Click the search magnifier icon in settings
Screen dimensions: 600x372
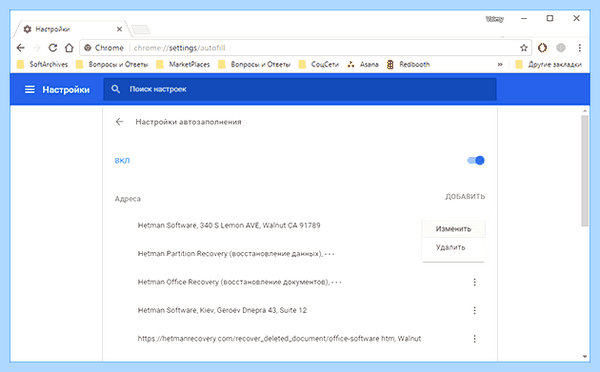[x=116, y=89]
